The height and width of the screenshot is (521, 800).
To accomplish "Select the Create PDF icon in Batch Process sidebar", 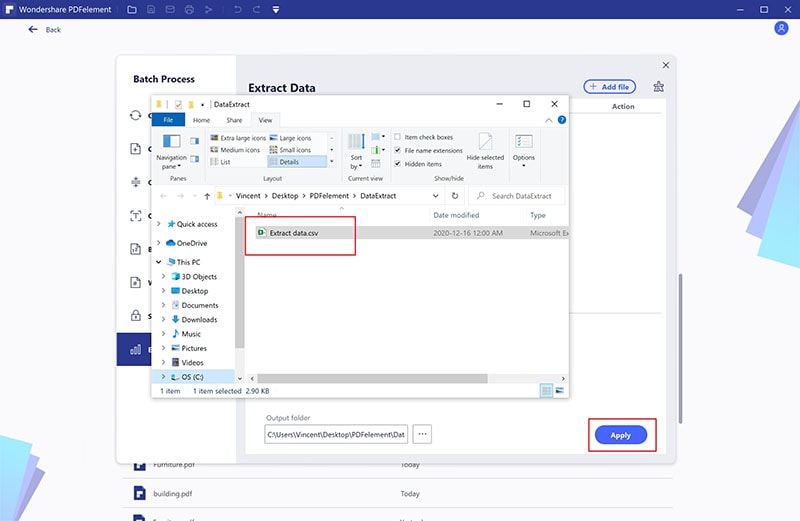I will pyautogui.click(x=135, y=148).
